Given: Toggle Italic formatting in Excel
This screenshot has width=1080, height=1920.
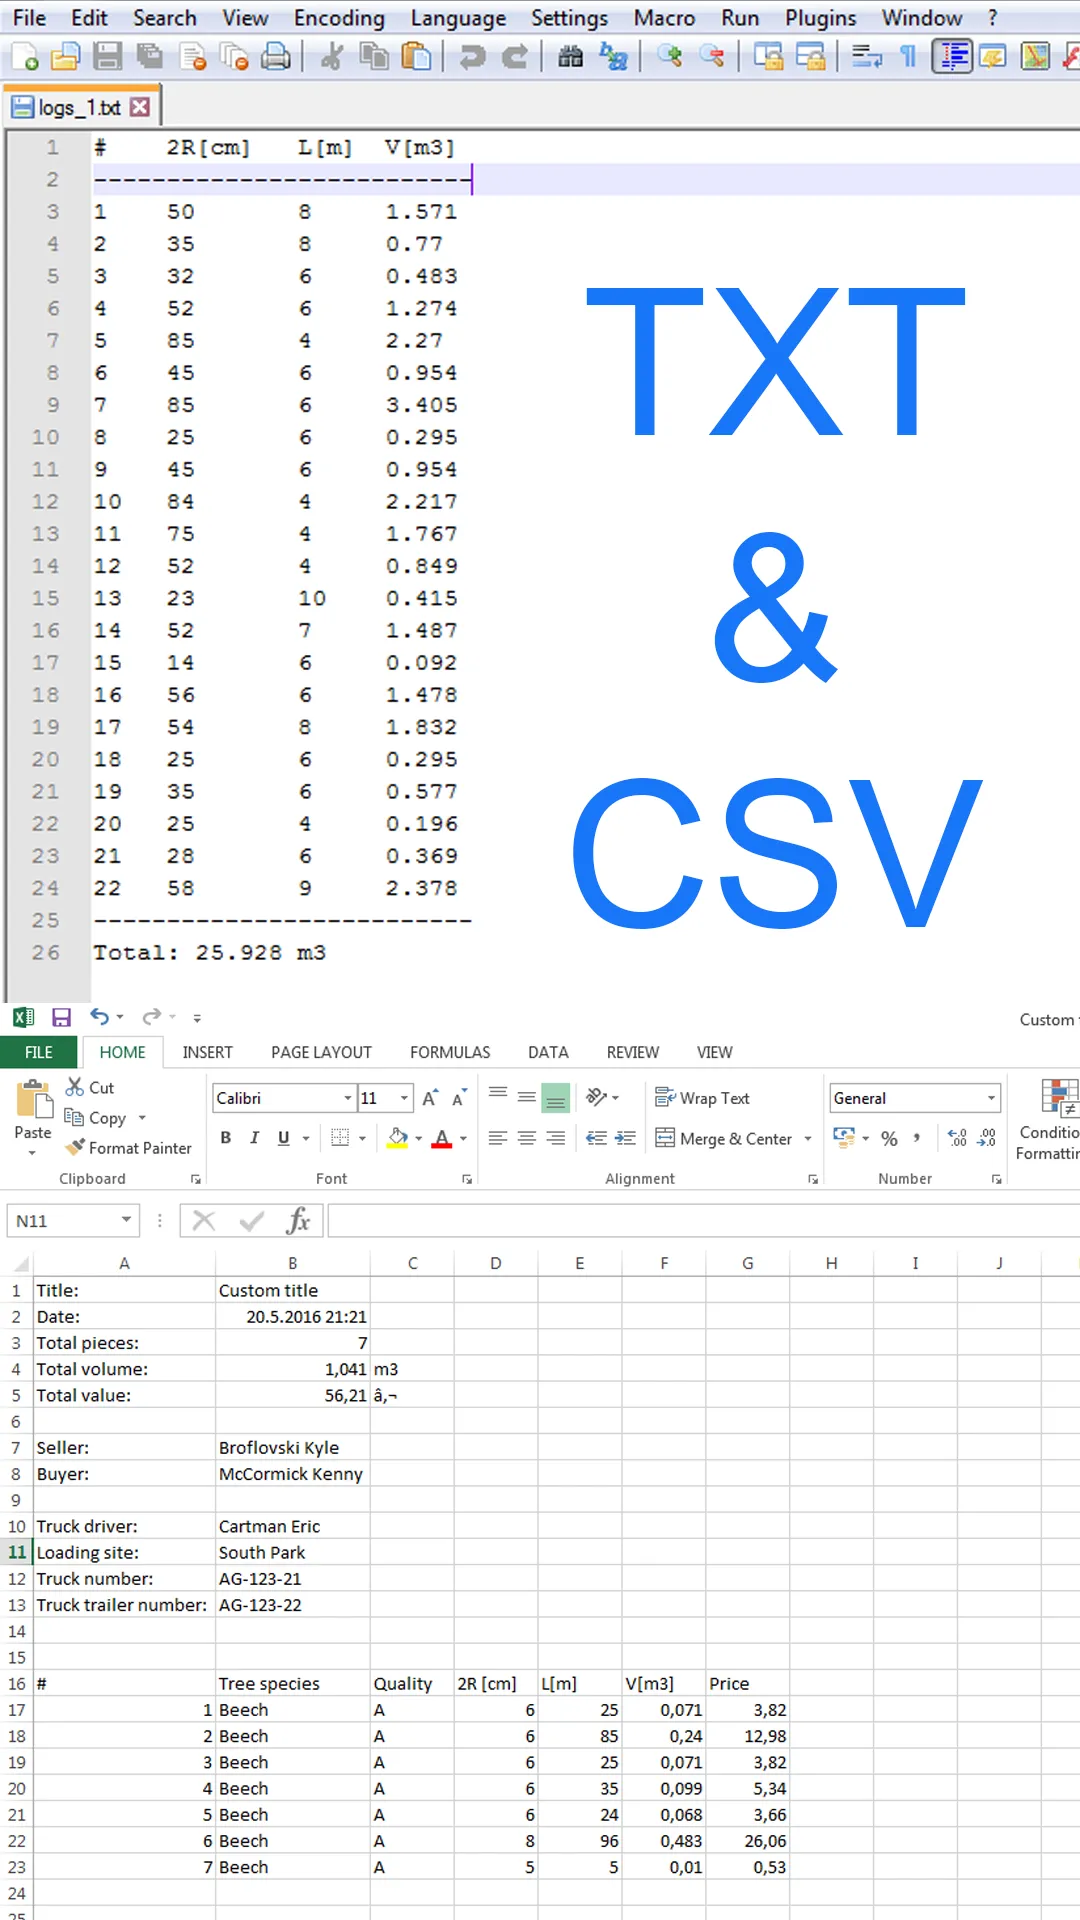Looking at the screenshot, I should (x=254, y=1138).
